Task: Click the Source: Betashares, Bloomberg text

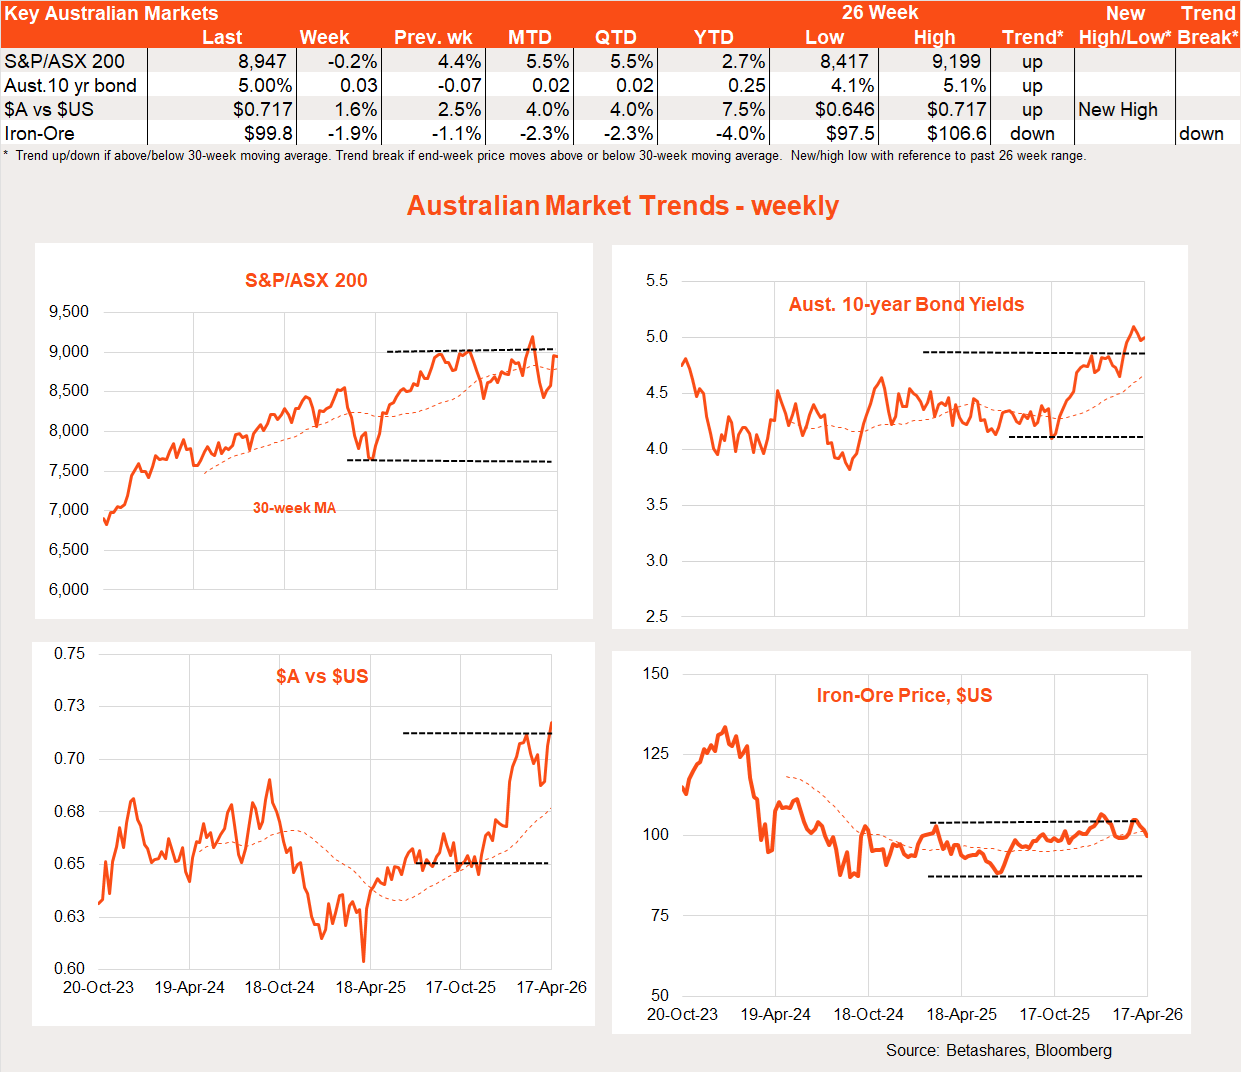Action: (x=998, y=1050)
